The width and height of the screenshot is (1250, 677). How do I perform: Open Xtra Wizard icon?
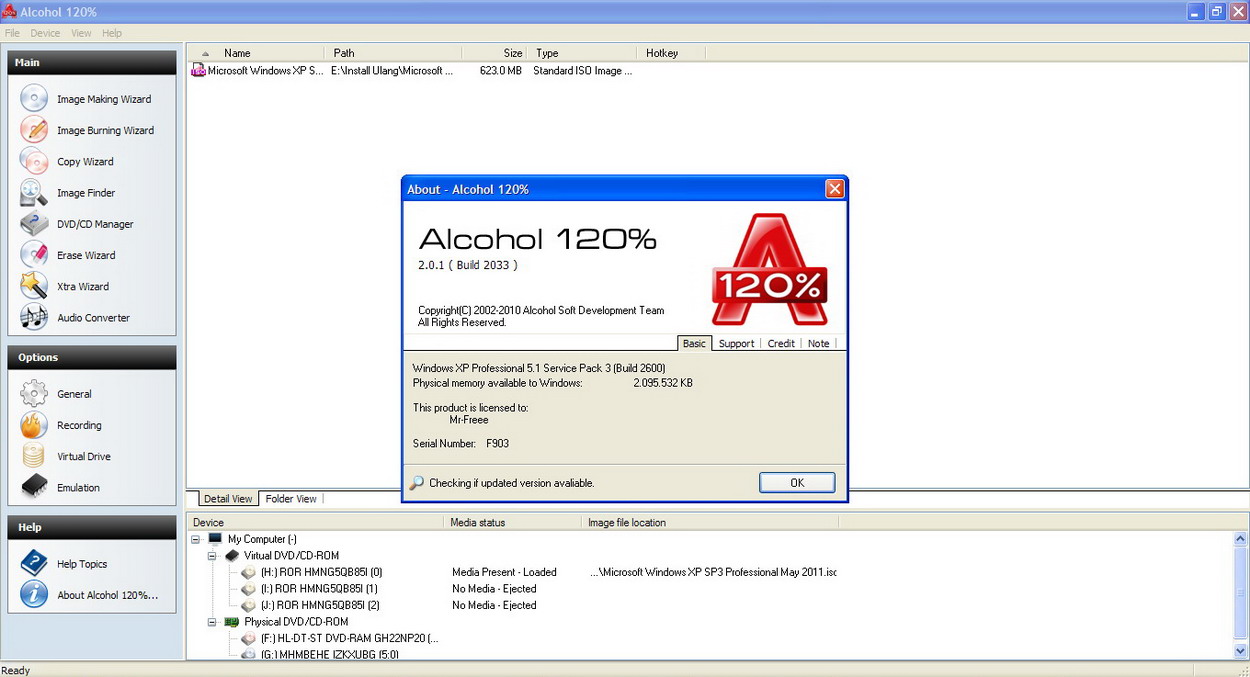pos(34,286)
